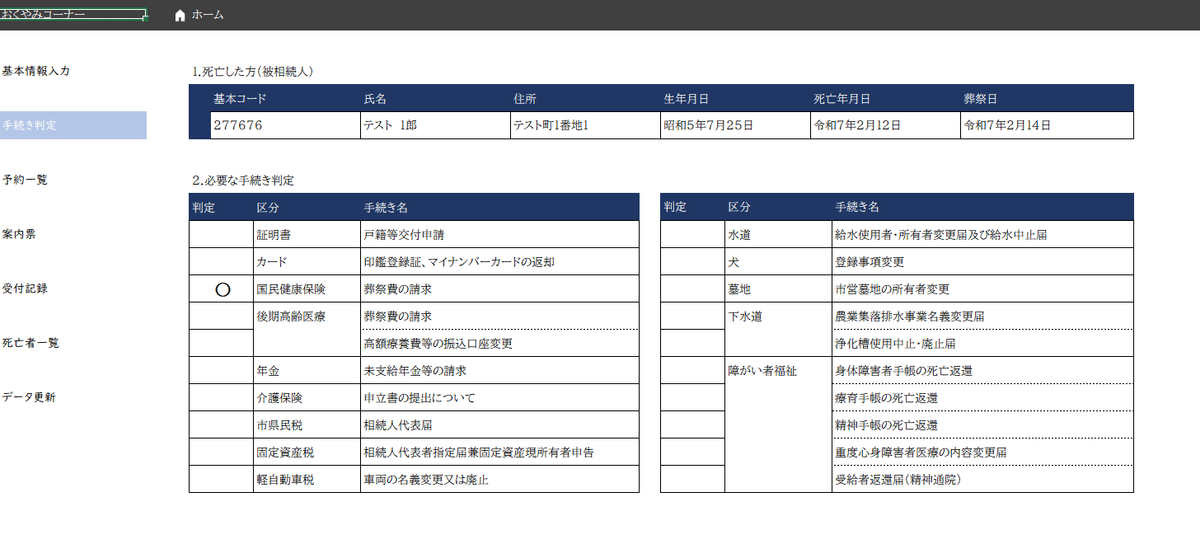Open 受付記録 sidebar entry
The image size is (1200, 544).
(25, 288)
